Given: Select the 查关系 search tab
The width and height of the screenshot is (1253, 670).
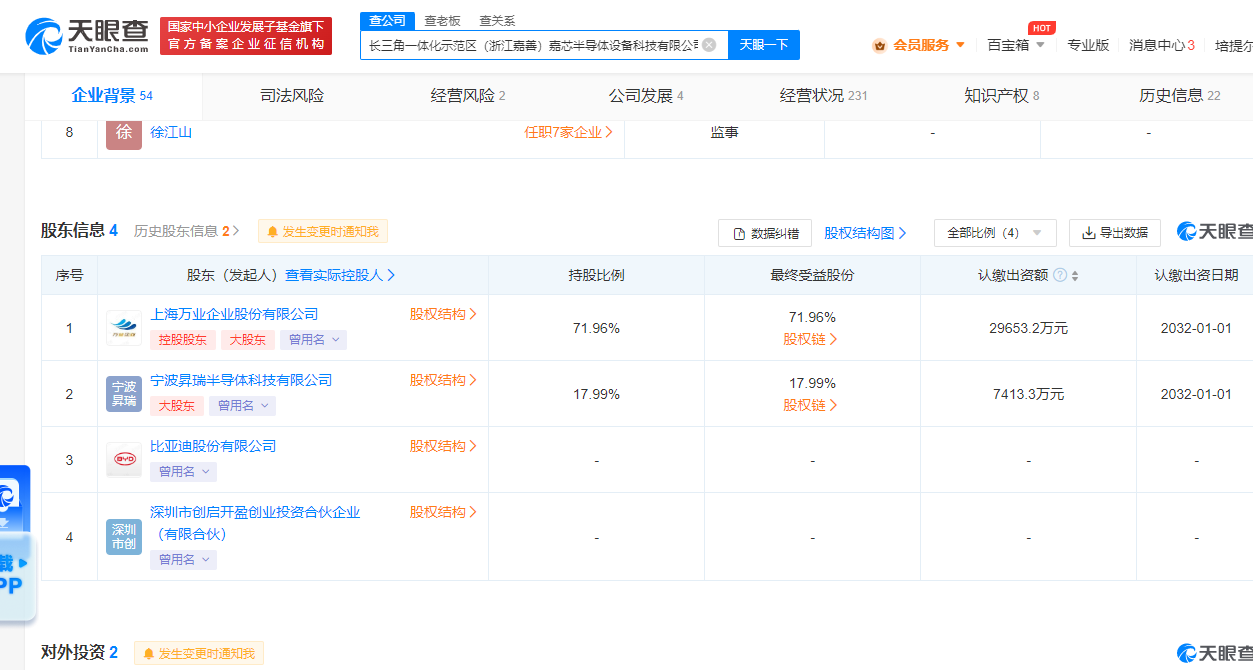Looking at the screenshot, I should (497, 20).
